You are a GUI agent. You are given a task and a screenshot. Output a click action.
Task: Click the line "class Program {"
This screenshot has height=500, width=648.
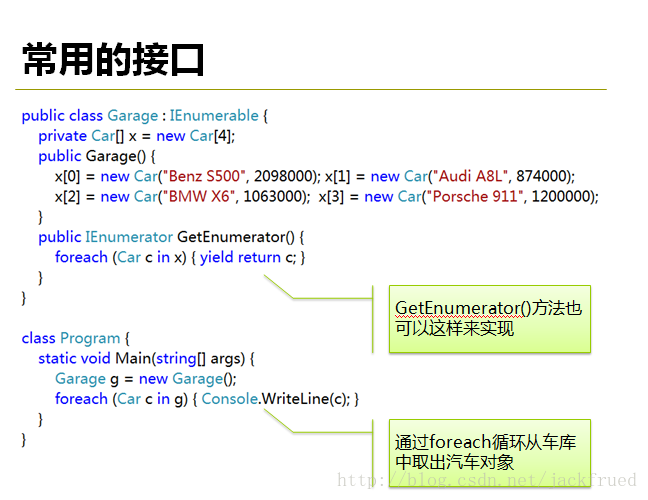click(x=76, y=338)
